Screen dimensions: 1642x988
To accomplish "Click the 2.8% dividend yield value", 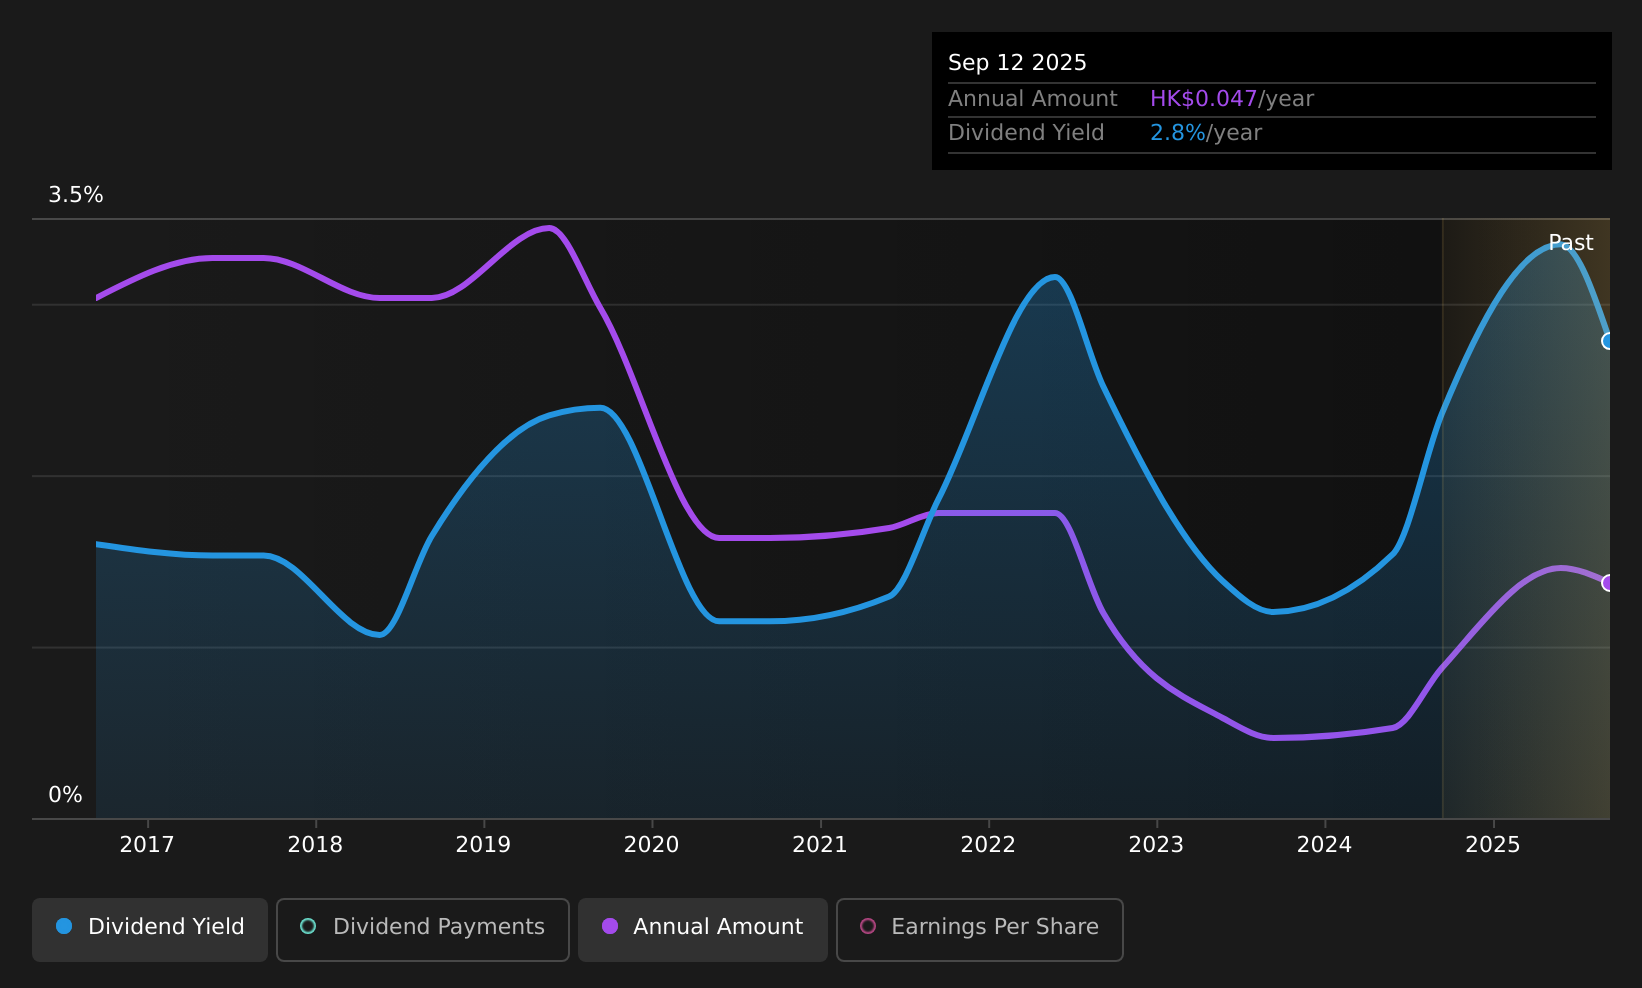I will click(1178, 133).
